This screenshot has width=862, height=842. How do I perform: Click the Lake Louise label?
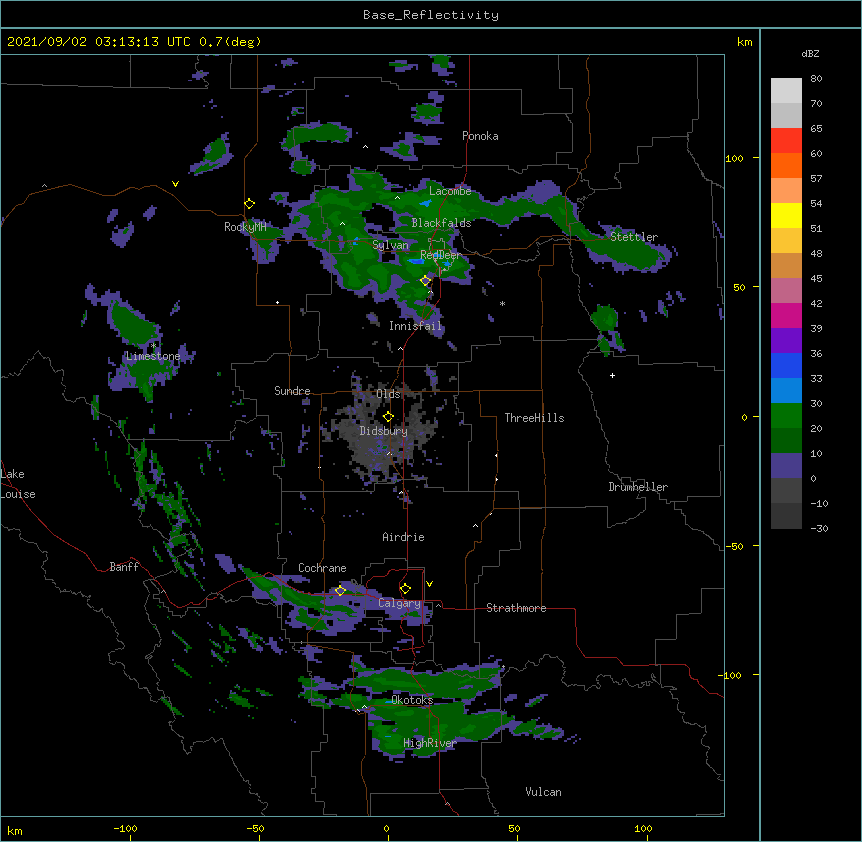[x=18, y=484]
